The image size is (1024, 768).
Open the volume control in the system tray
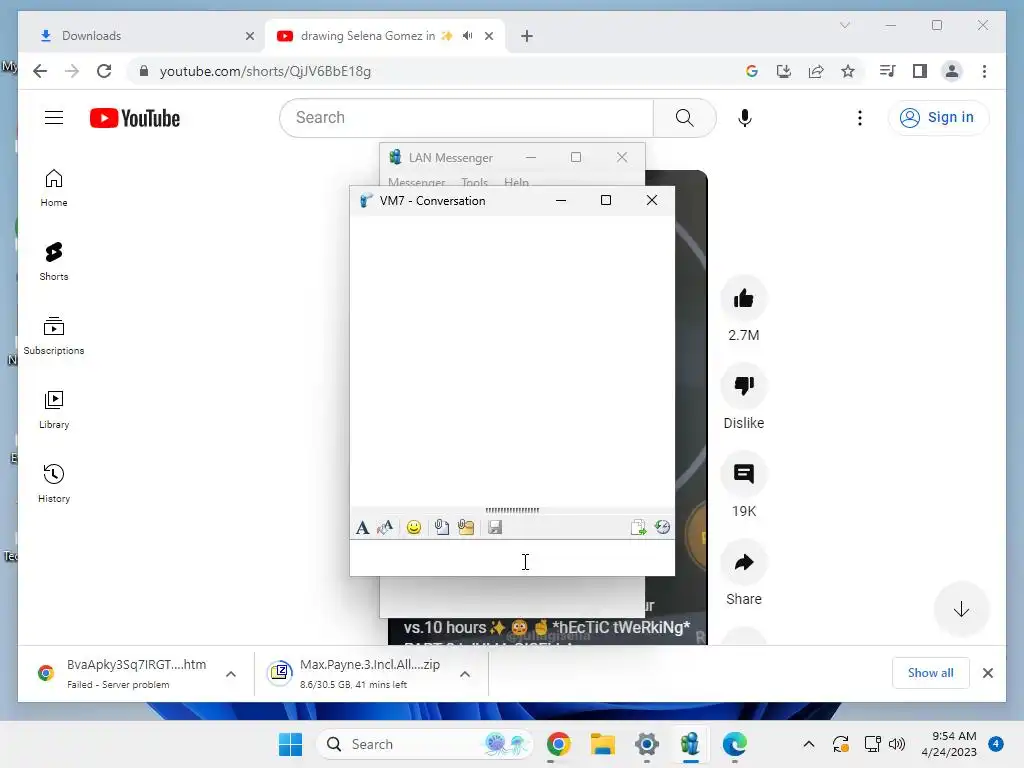point(897,744)
